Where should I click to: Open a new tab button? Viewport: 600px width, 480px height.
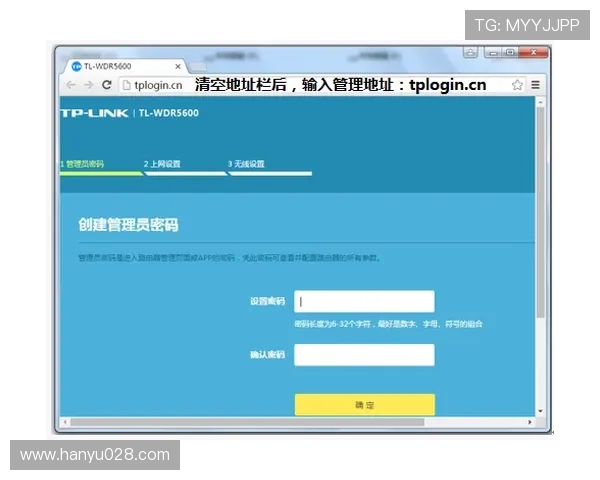tap(198, 67)
